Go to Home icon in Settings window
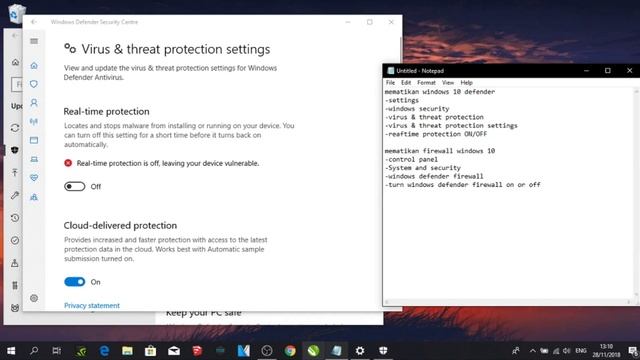Viewport: 640px width, 360px height. [15, 62]
